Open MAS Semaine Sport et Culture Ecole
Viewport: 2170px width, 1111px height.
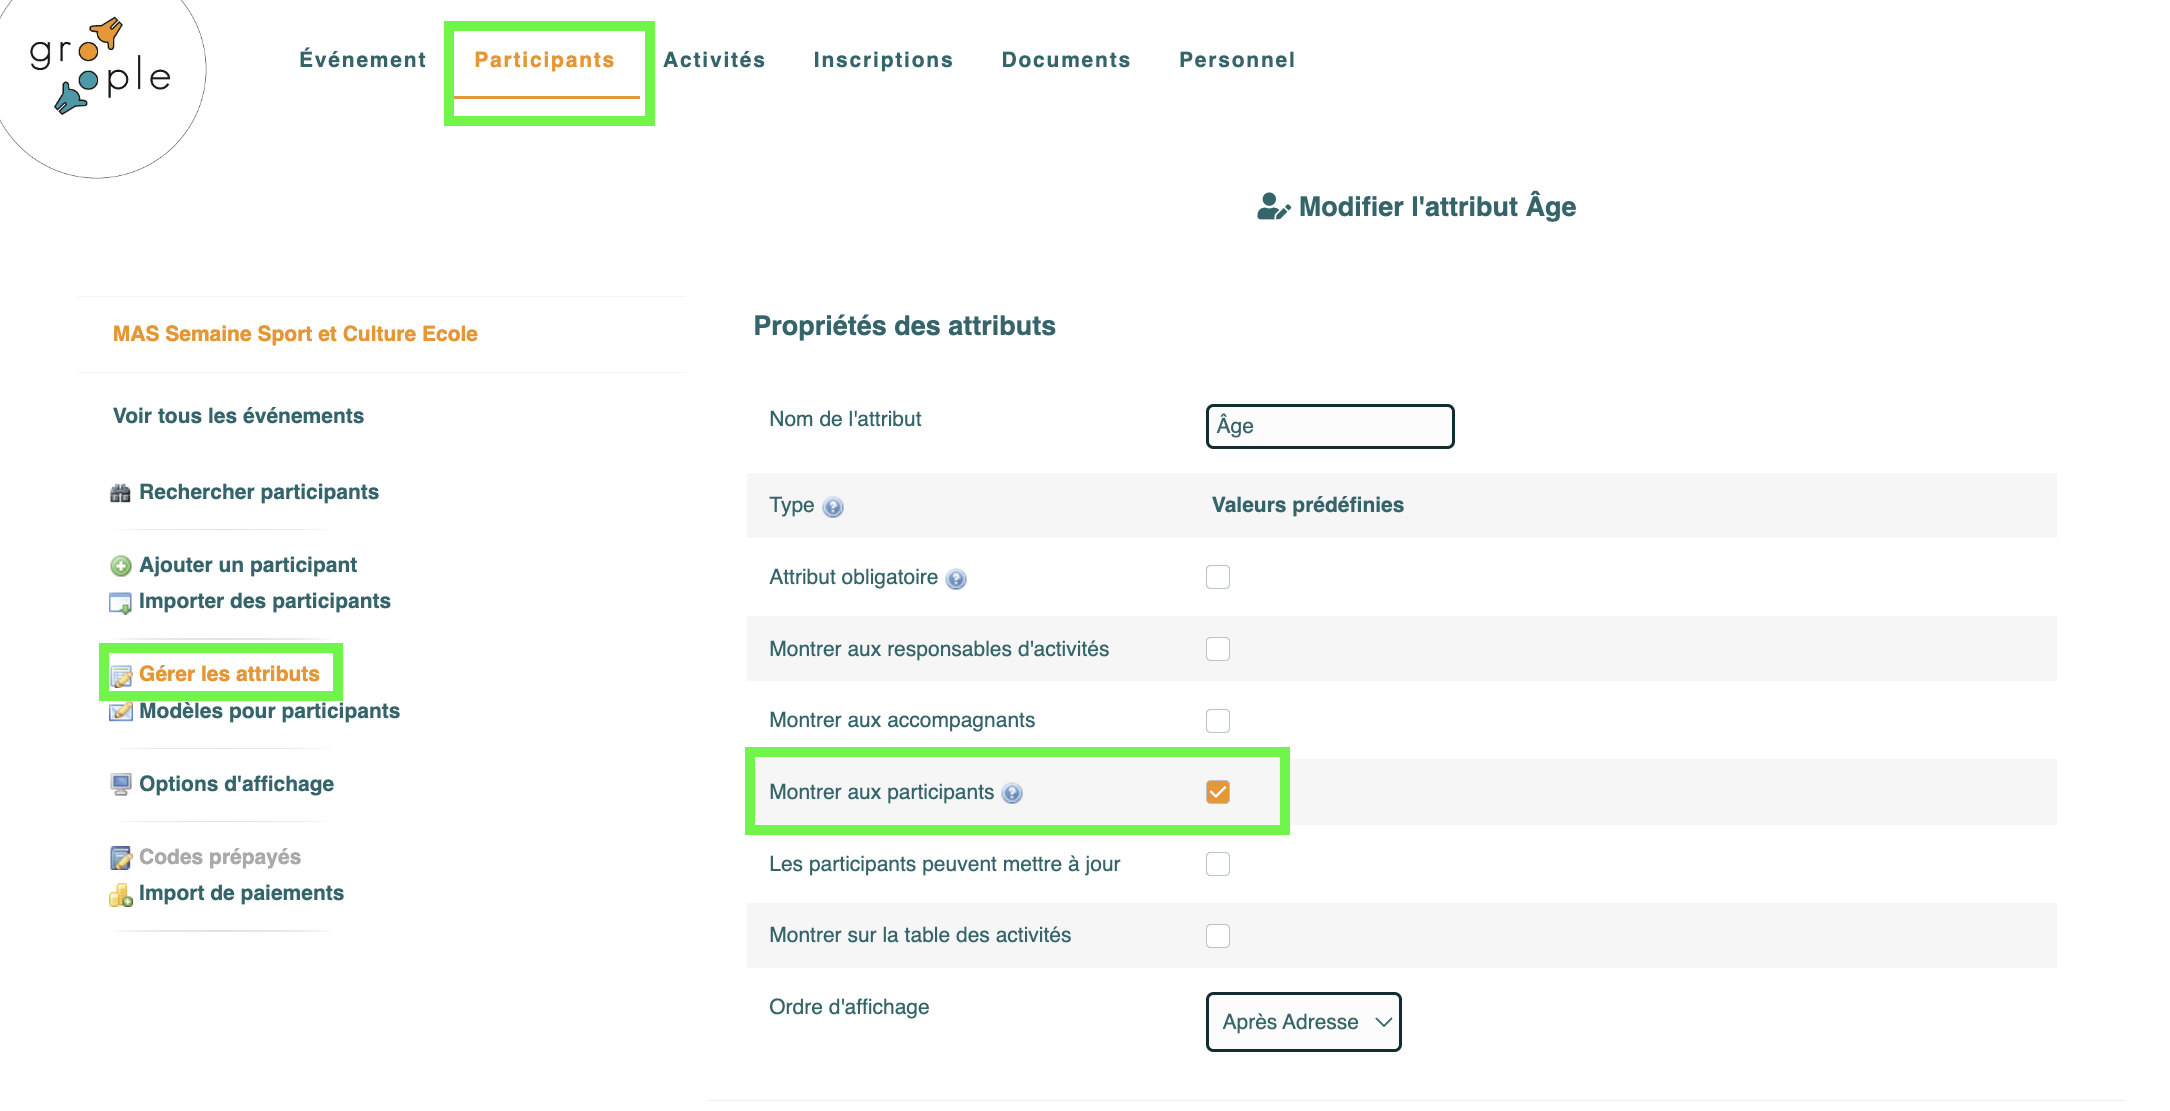tap(295, 334)
